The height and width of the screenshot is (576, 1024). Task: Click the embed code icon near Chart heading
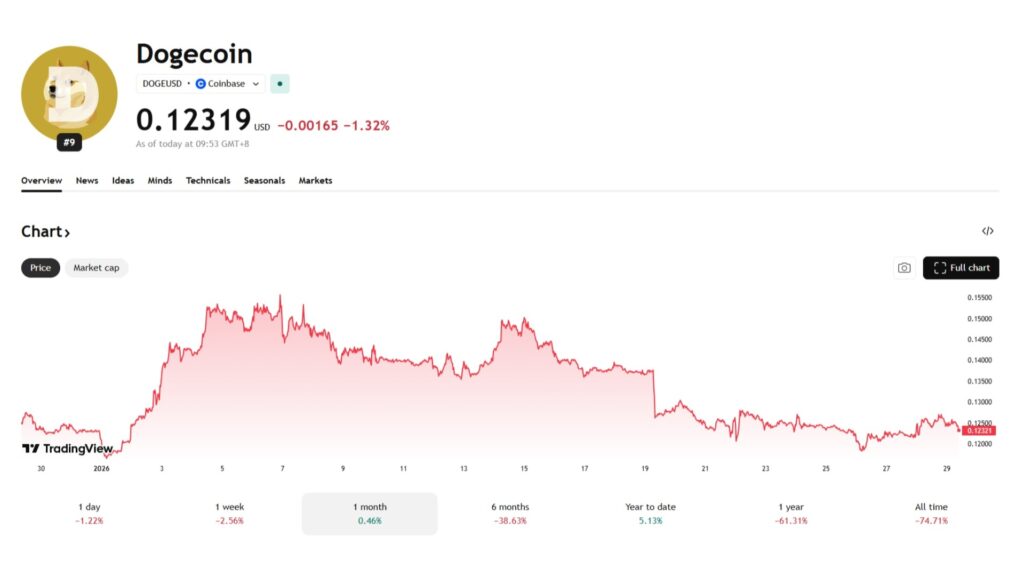tap(988, 231)
